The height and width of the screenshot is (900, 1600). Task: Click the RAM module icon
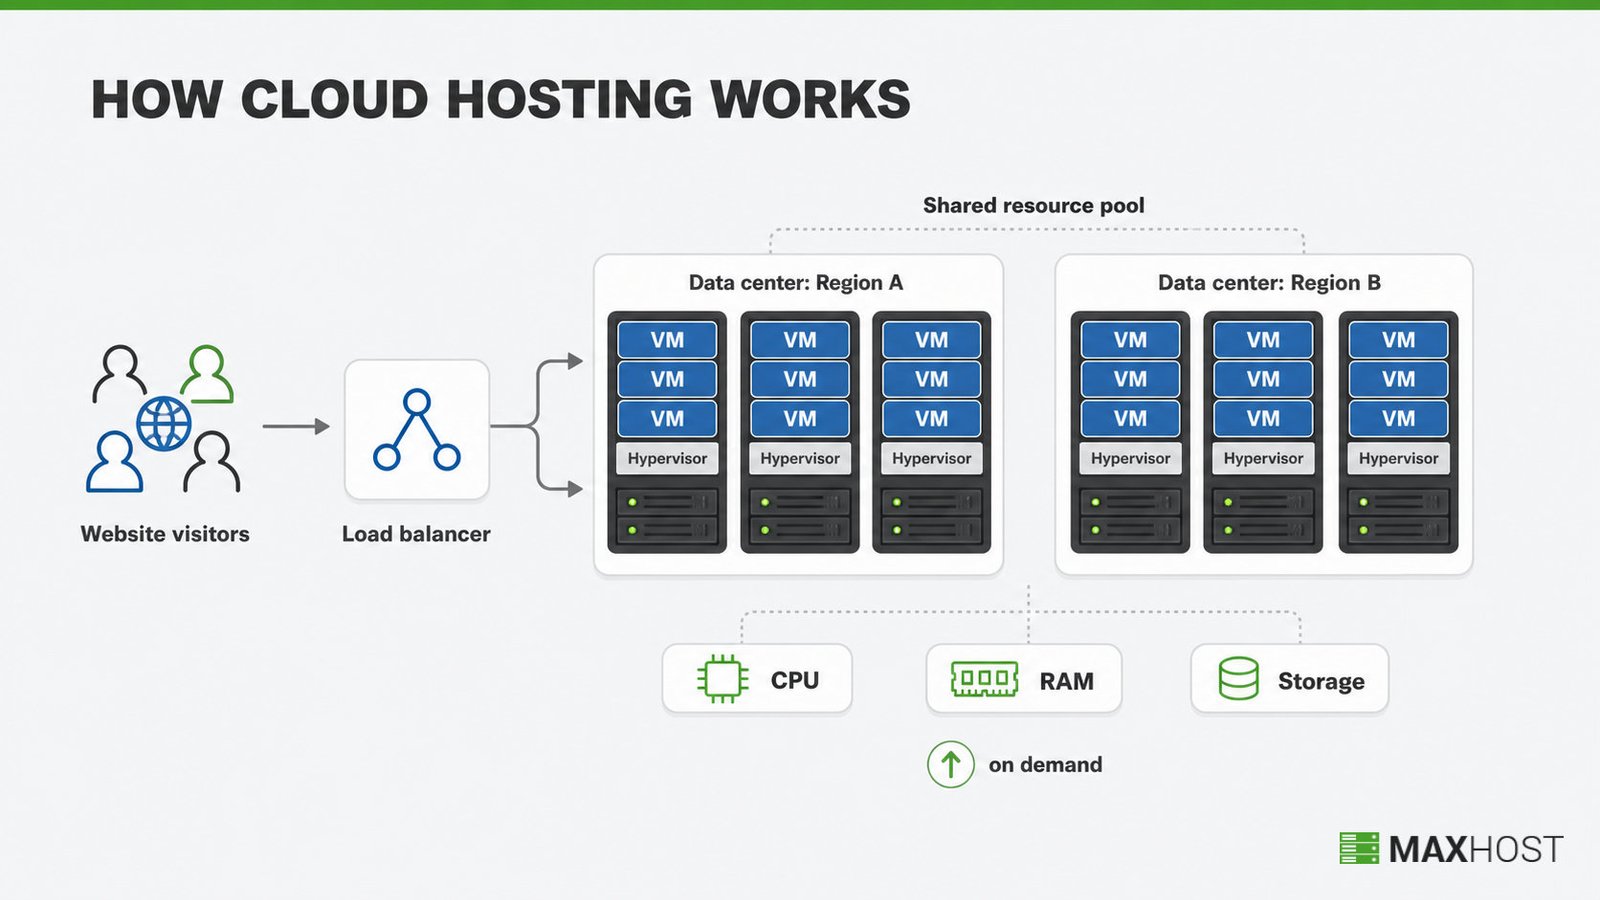click(x=984, y=680)
